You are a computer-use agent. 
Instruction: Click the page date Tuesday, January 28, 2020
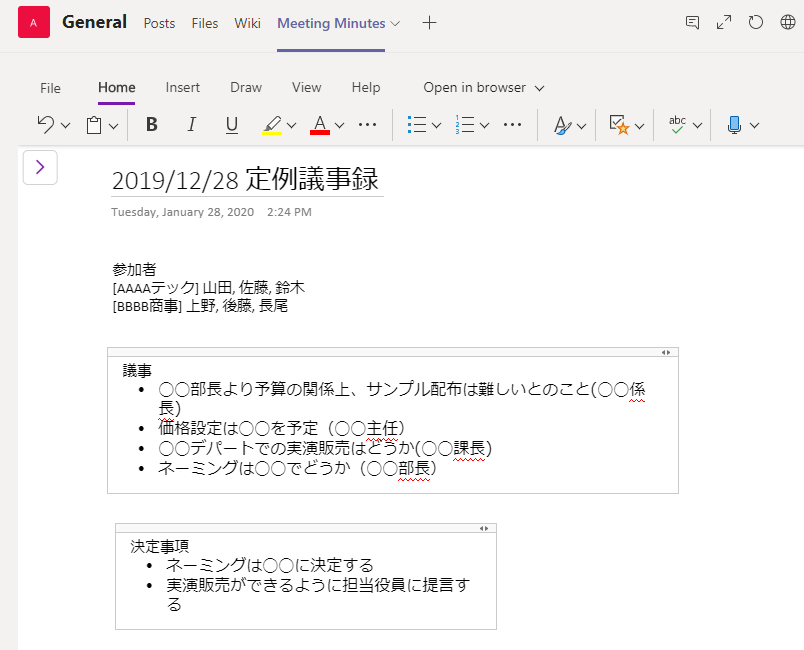[x=183, y=212]
